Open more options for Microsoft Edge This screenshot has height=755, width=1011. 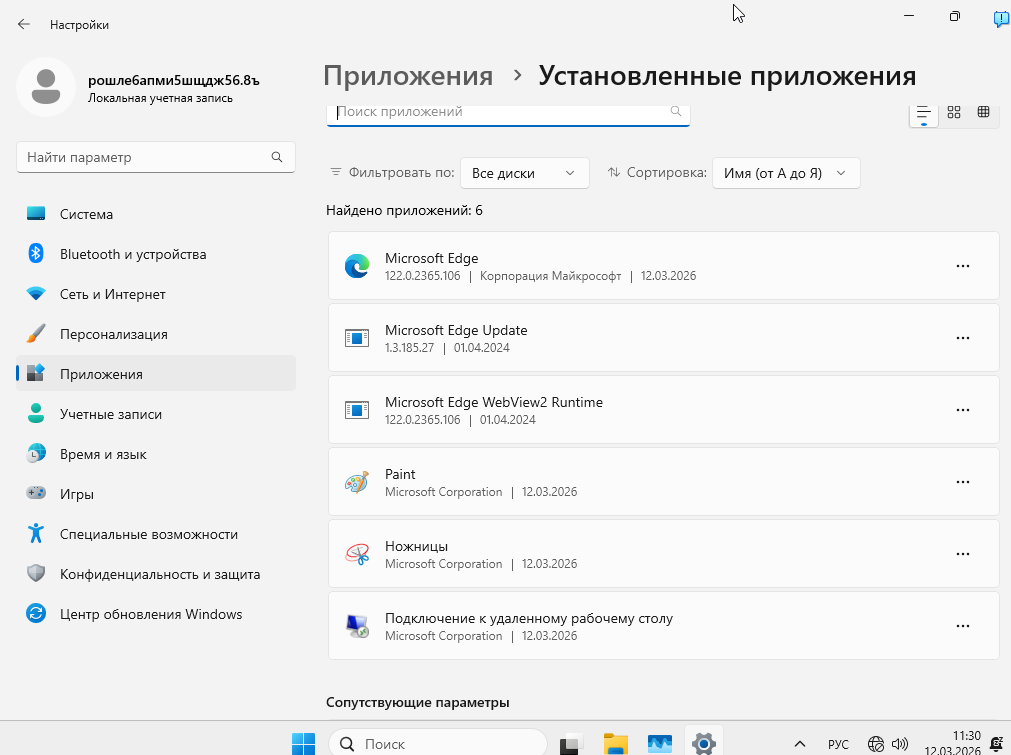click(963, 266)
